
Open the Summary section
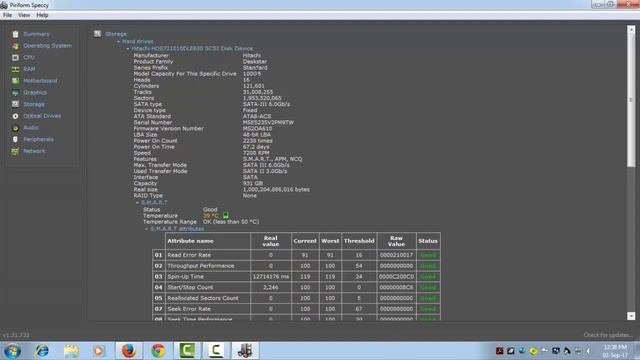tap(36, 34)
